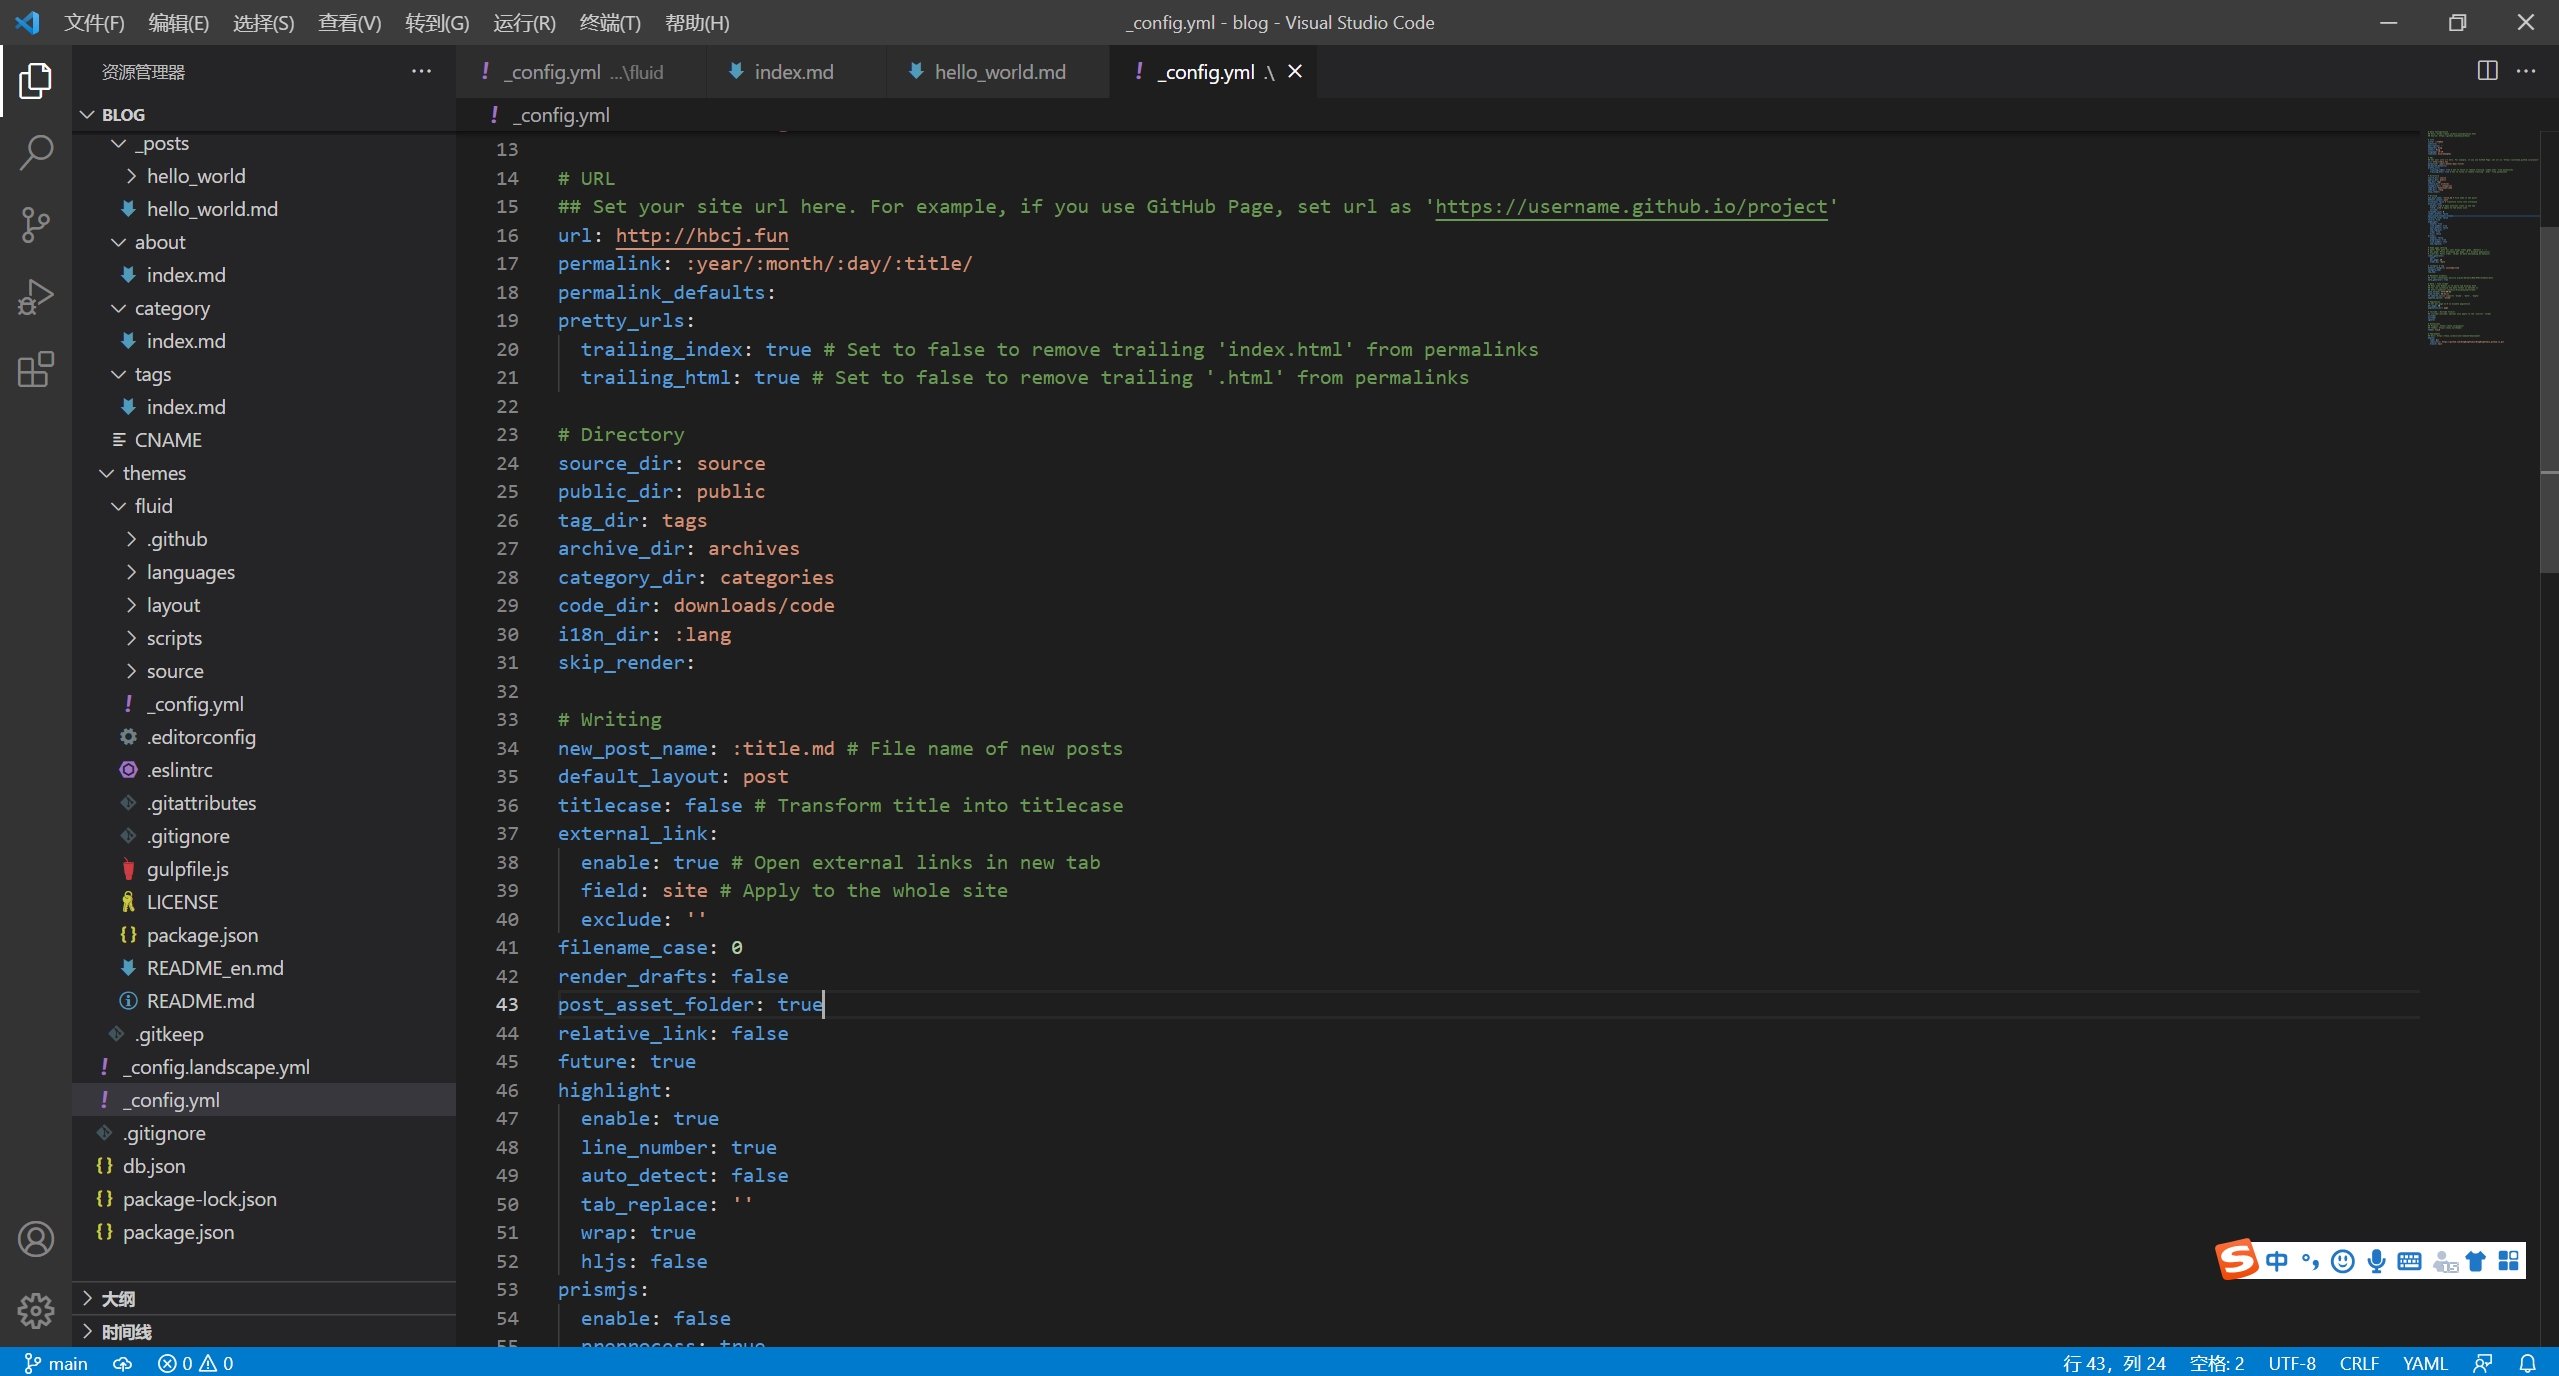
Task: Click the main branch indicator in status bar
Action: click(56, 1363)
